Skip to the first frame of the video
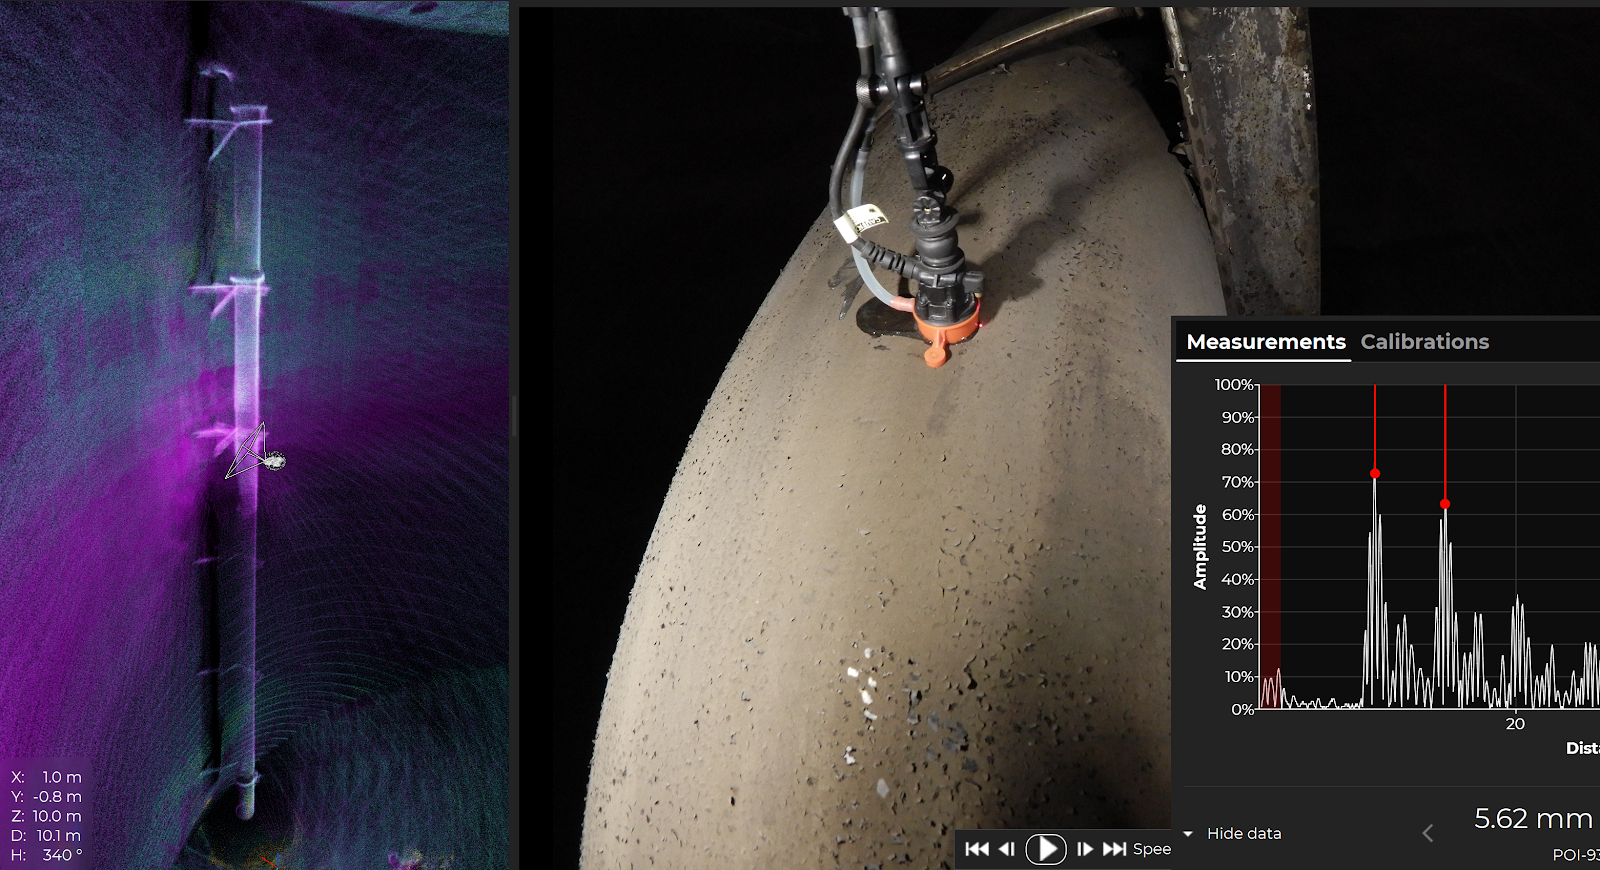Image resolution: width=1600 pixels, height=870 pixels. tap(977, 849)
